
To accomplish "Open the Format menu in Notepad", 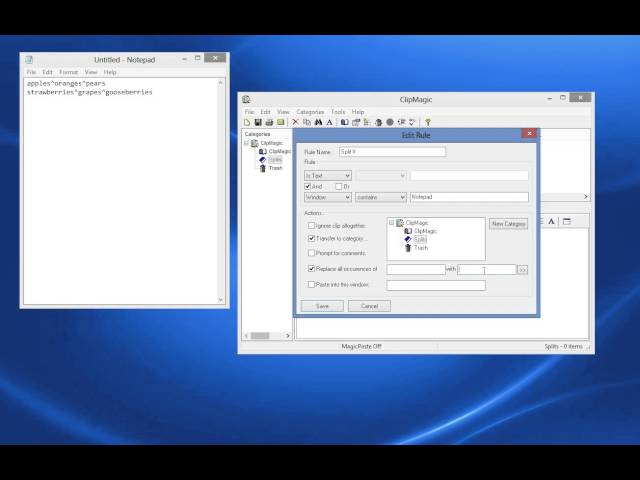I will tap(69, 72).
